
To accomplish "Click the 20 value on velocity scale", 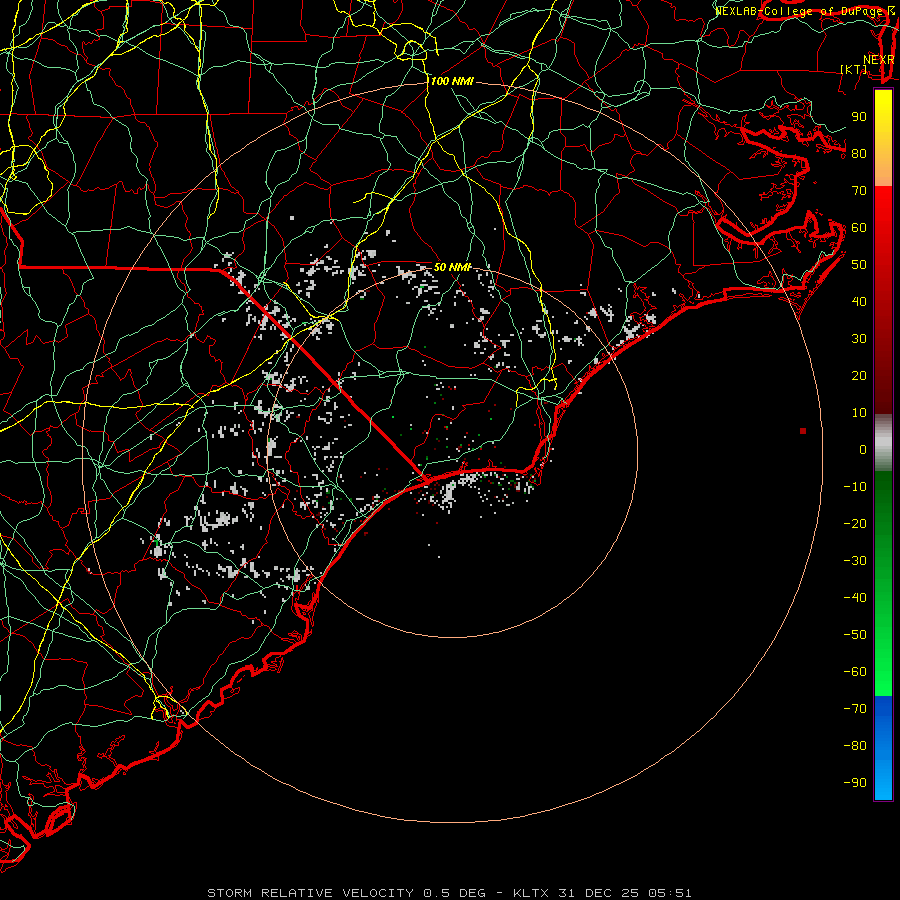I will click(859, 375).
